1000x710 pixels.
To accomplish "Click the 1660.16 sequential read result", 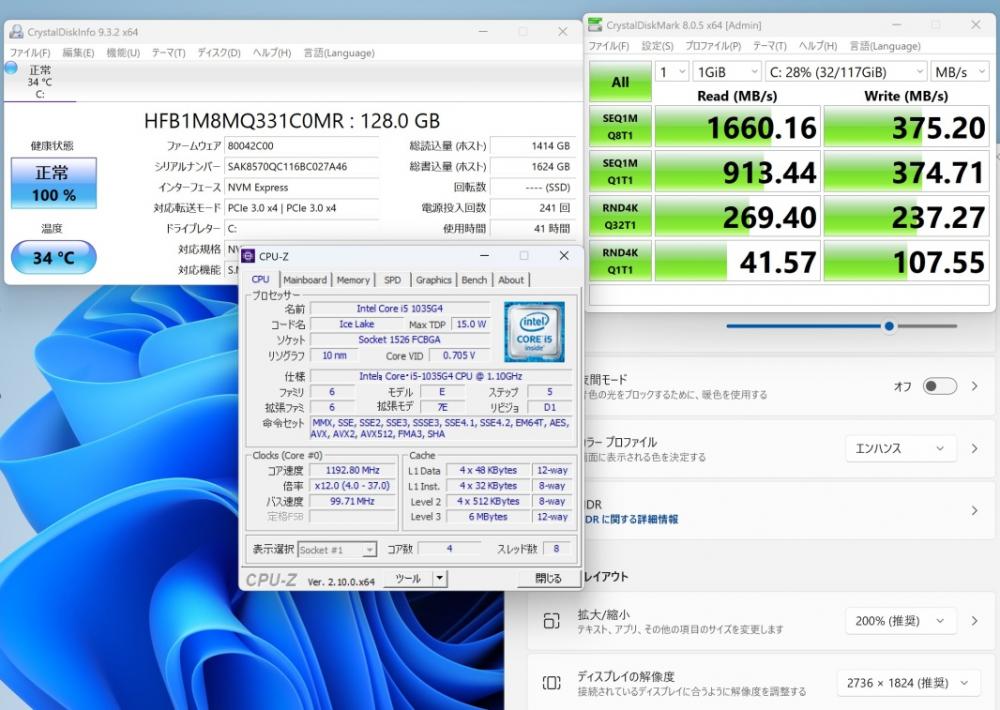I will [737, 126].
